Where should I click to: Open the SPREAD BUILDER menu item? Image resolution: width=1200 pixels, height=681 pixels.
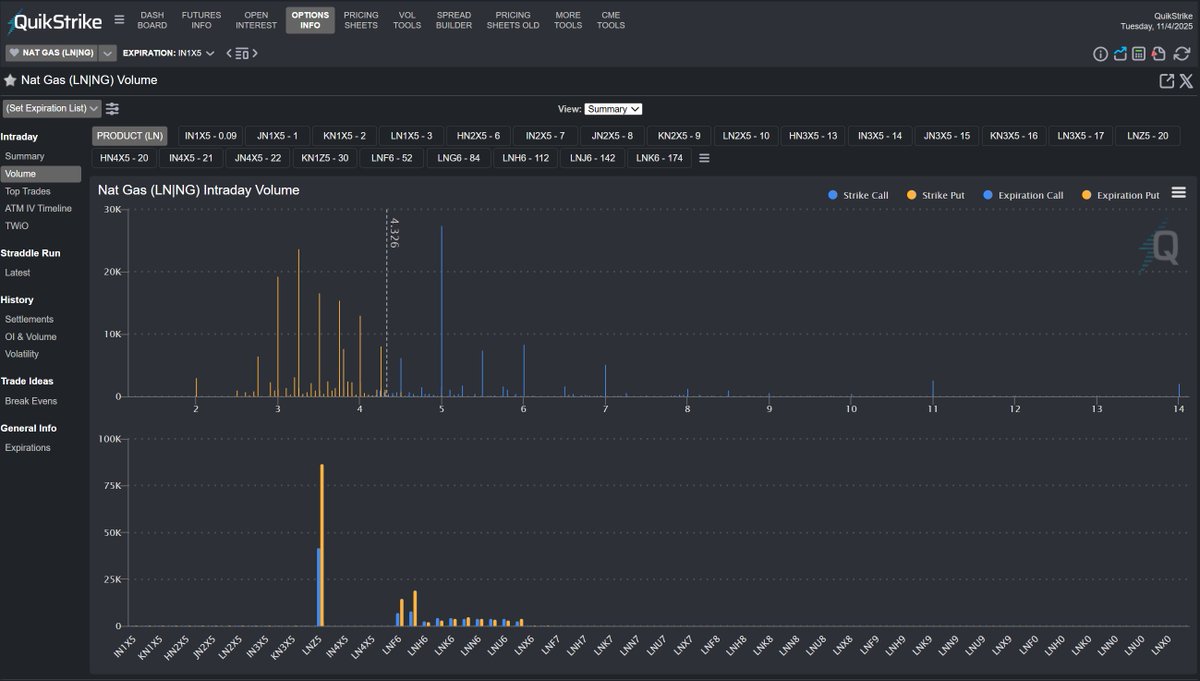click(453, 21)
